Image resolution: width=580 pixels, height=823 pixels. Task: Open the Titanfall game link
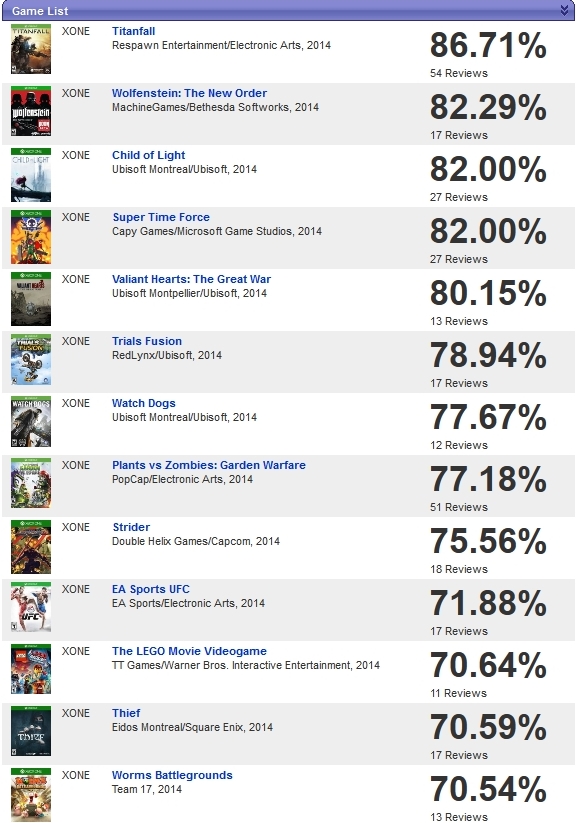coord(133,31)
